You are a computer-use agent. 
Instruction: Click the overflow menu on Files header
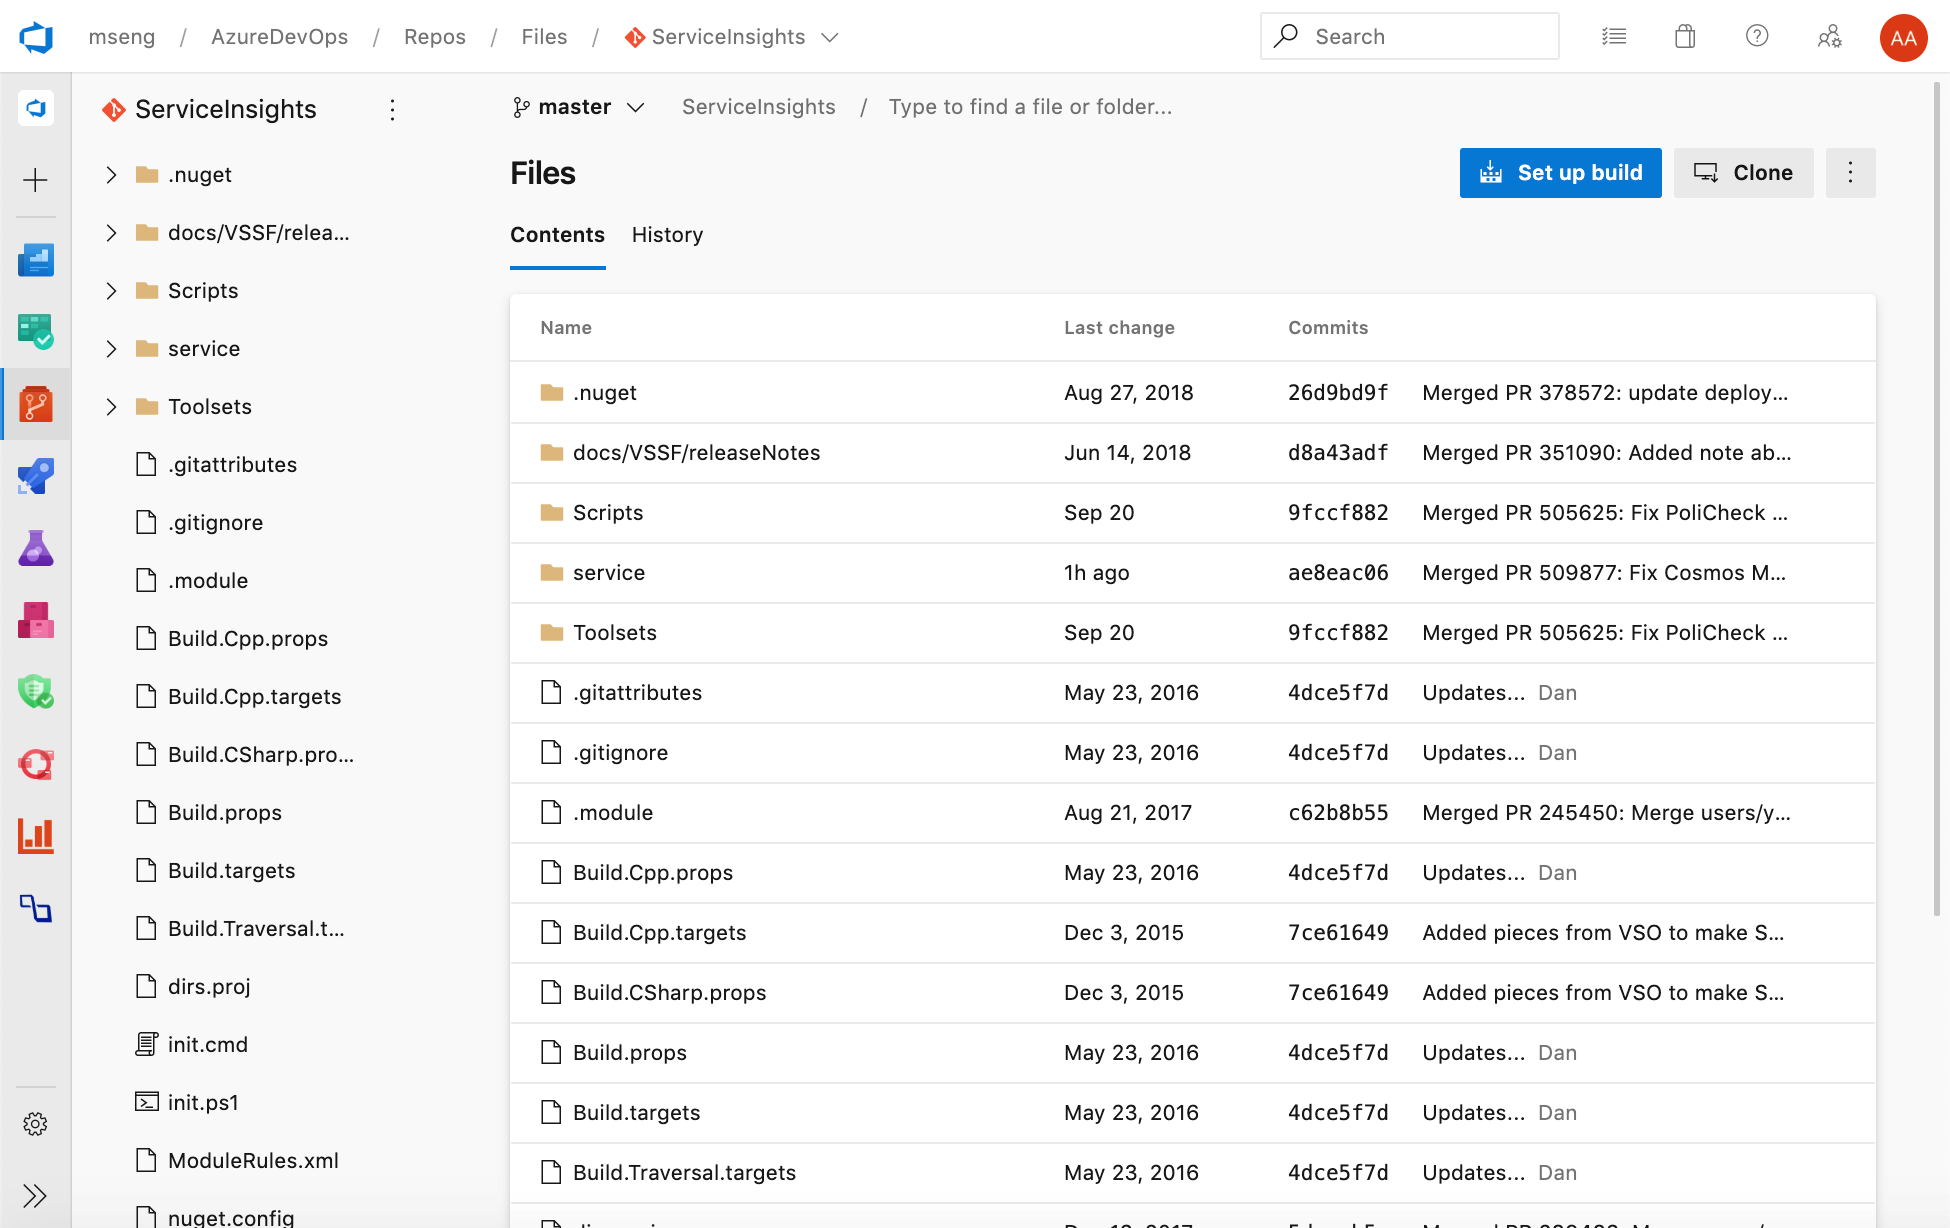coord(1850,173)
